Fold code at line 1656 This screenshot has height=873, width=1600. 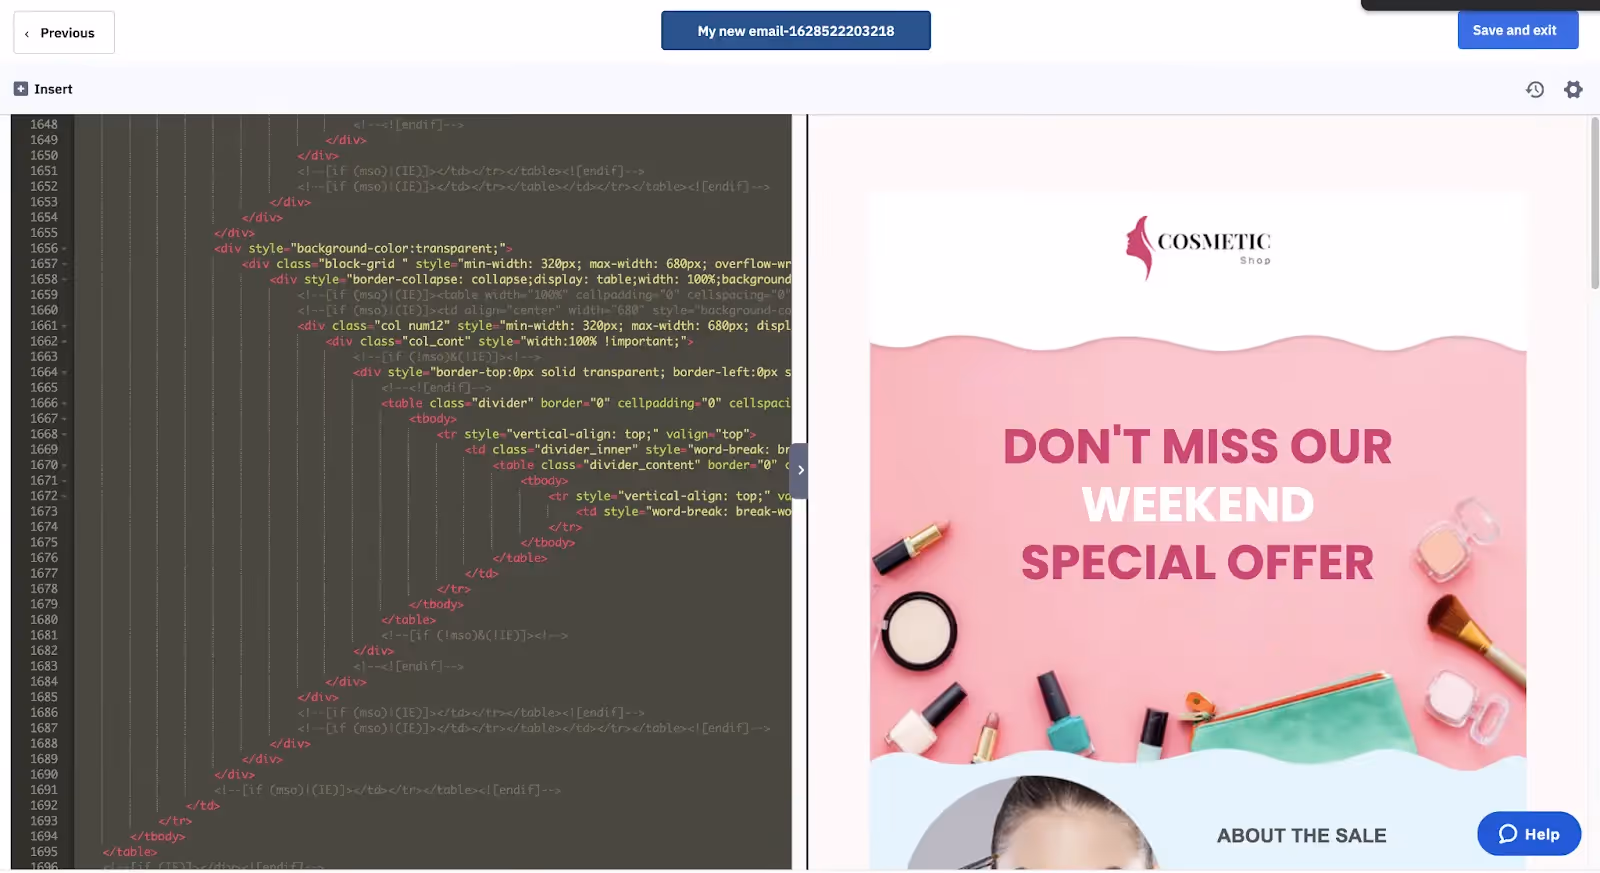click(65, 249)
